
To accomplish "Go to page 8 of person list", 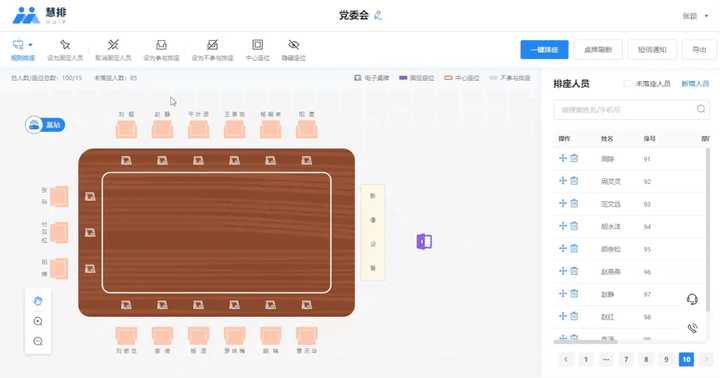I will pos(646,359).
